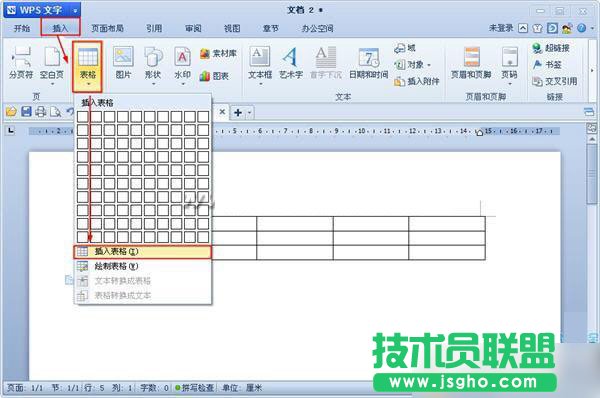This screenshot has width=600, height=398.
Task: Open the 形状 shapes tool
Action: click(153, 65)
